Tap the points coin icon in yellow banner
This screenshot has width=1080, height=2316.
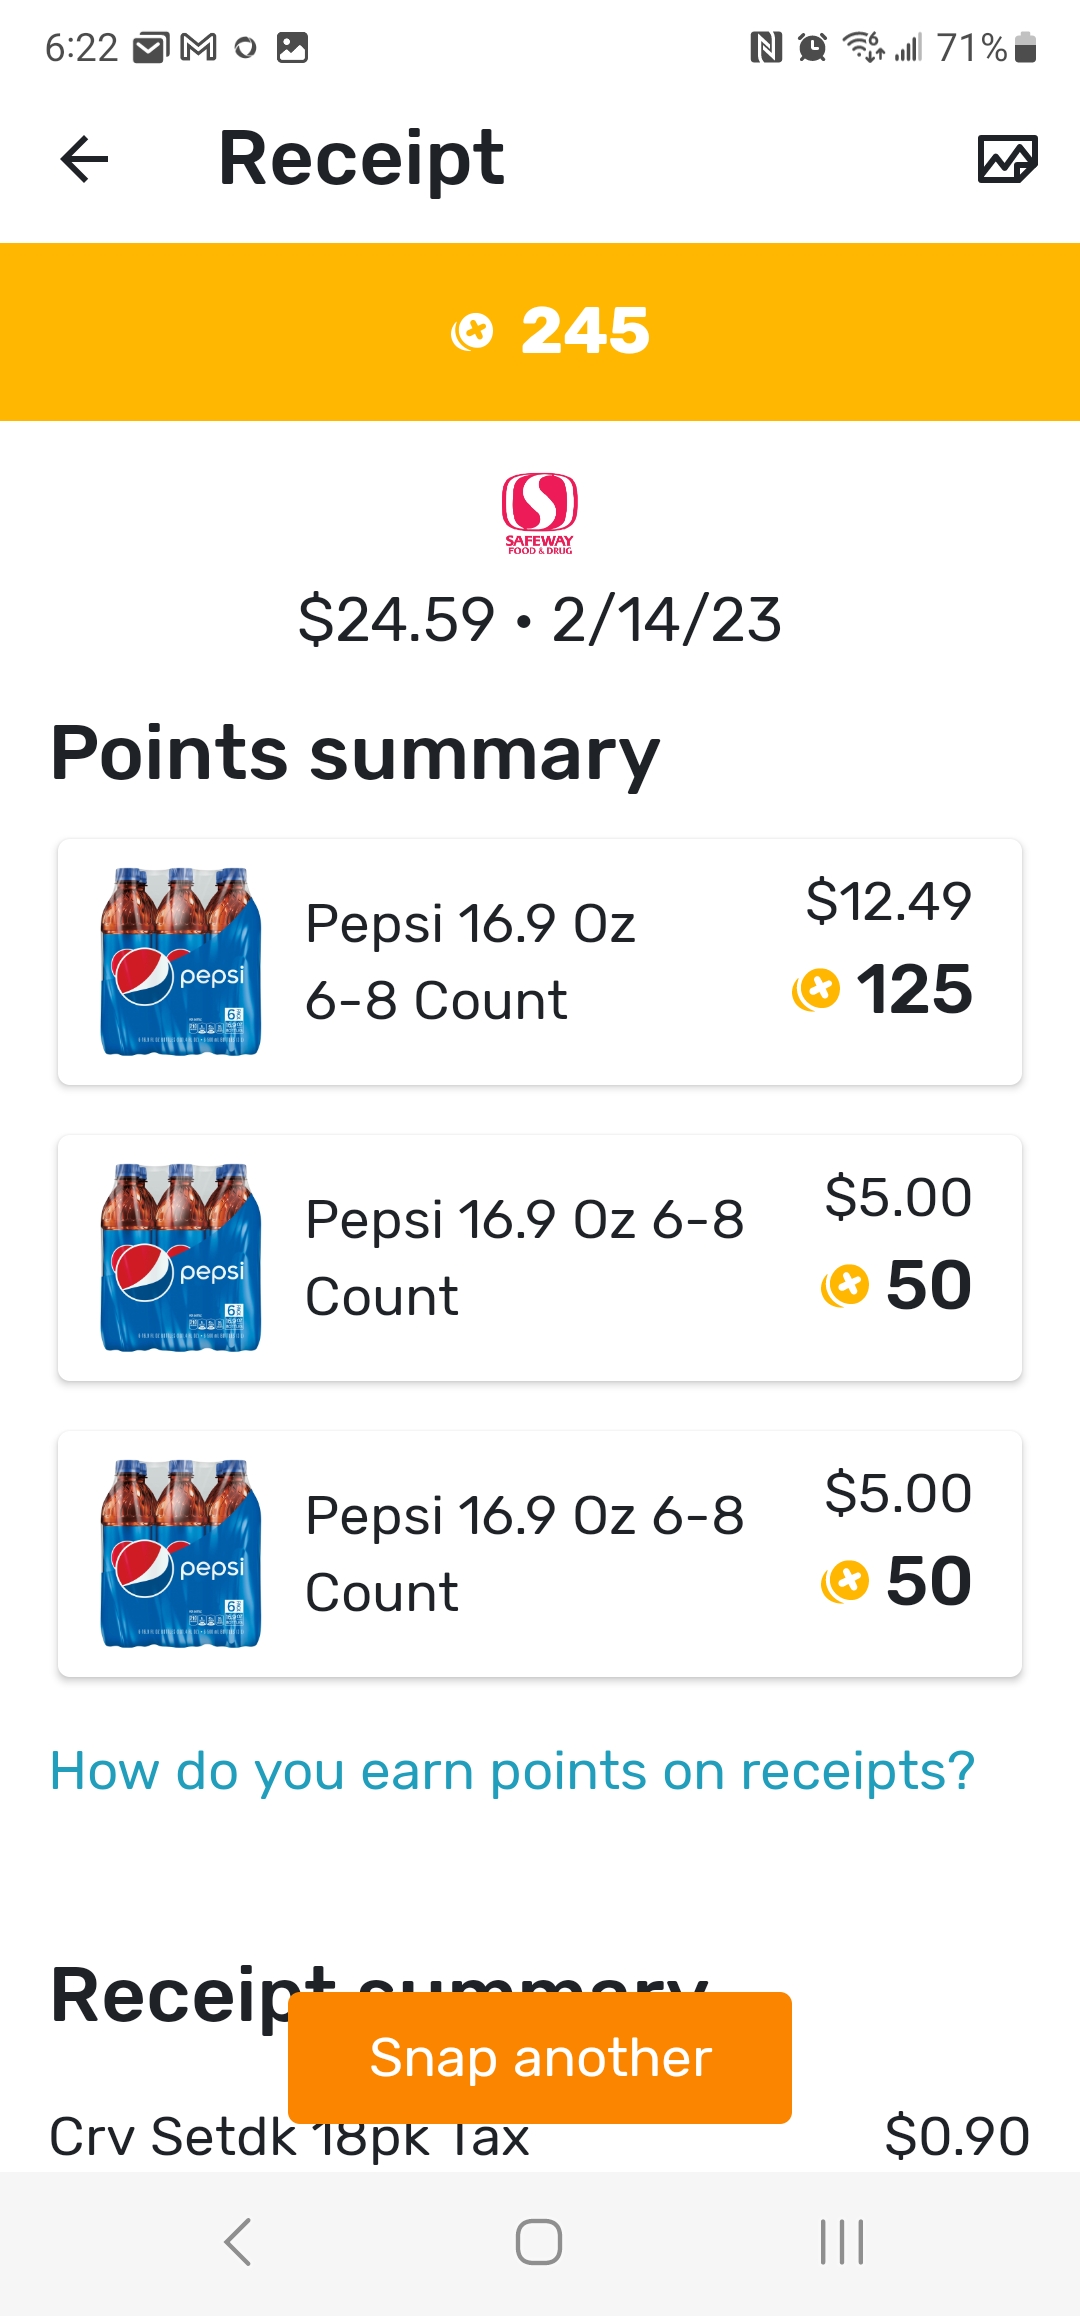[x=473, y=331]
